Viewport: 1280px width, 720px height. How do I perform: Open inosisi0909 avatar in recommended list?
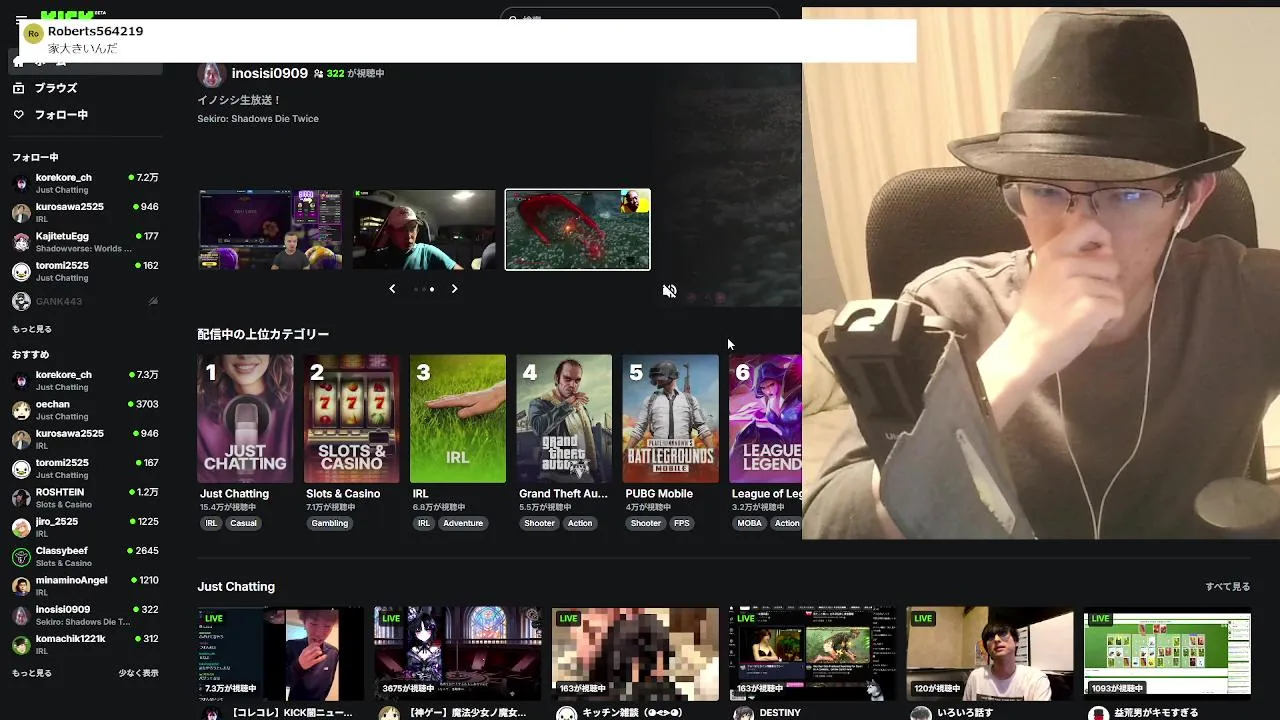pos(21,615)
